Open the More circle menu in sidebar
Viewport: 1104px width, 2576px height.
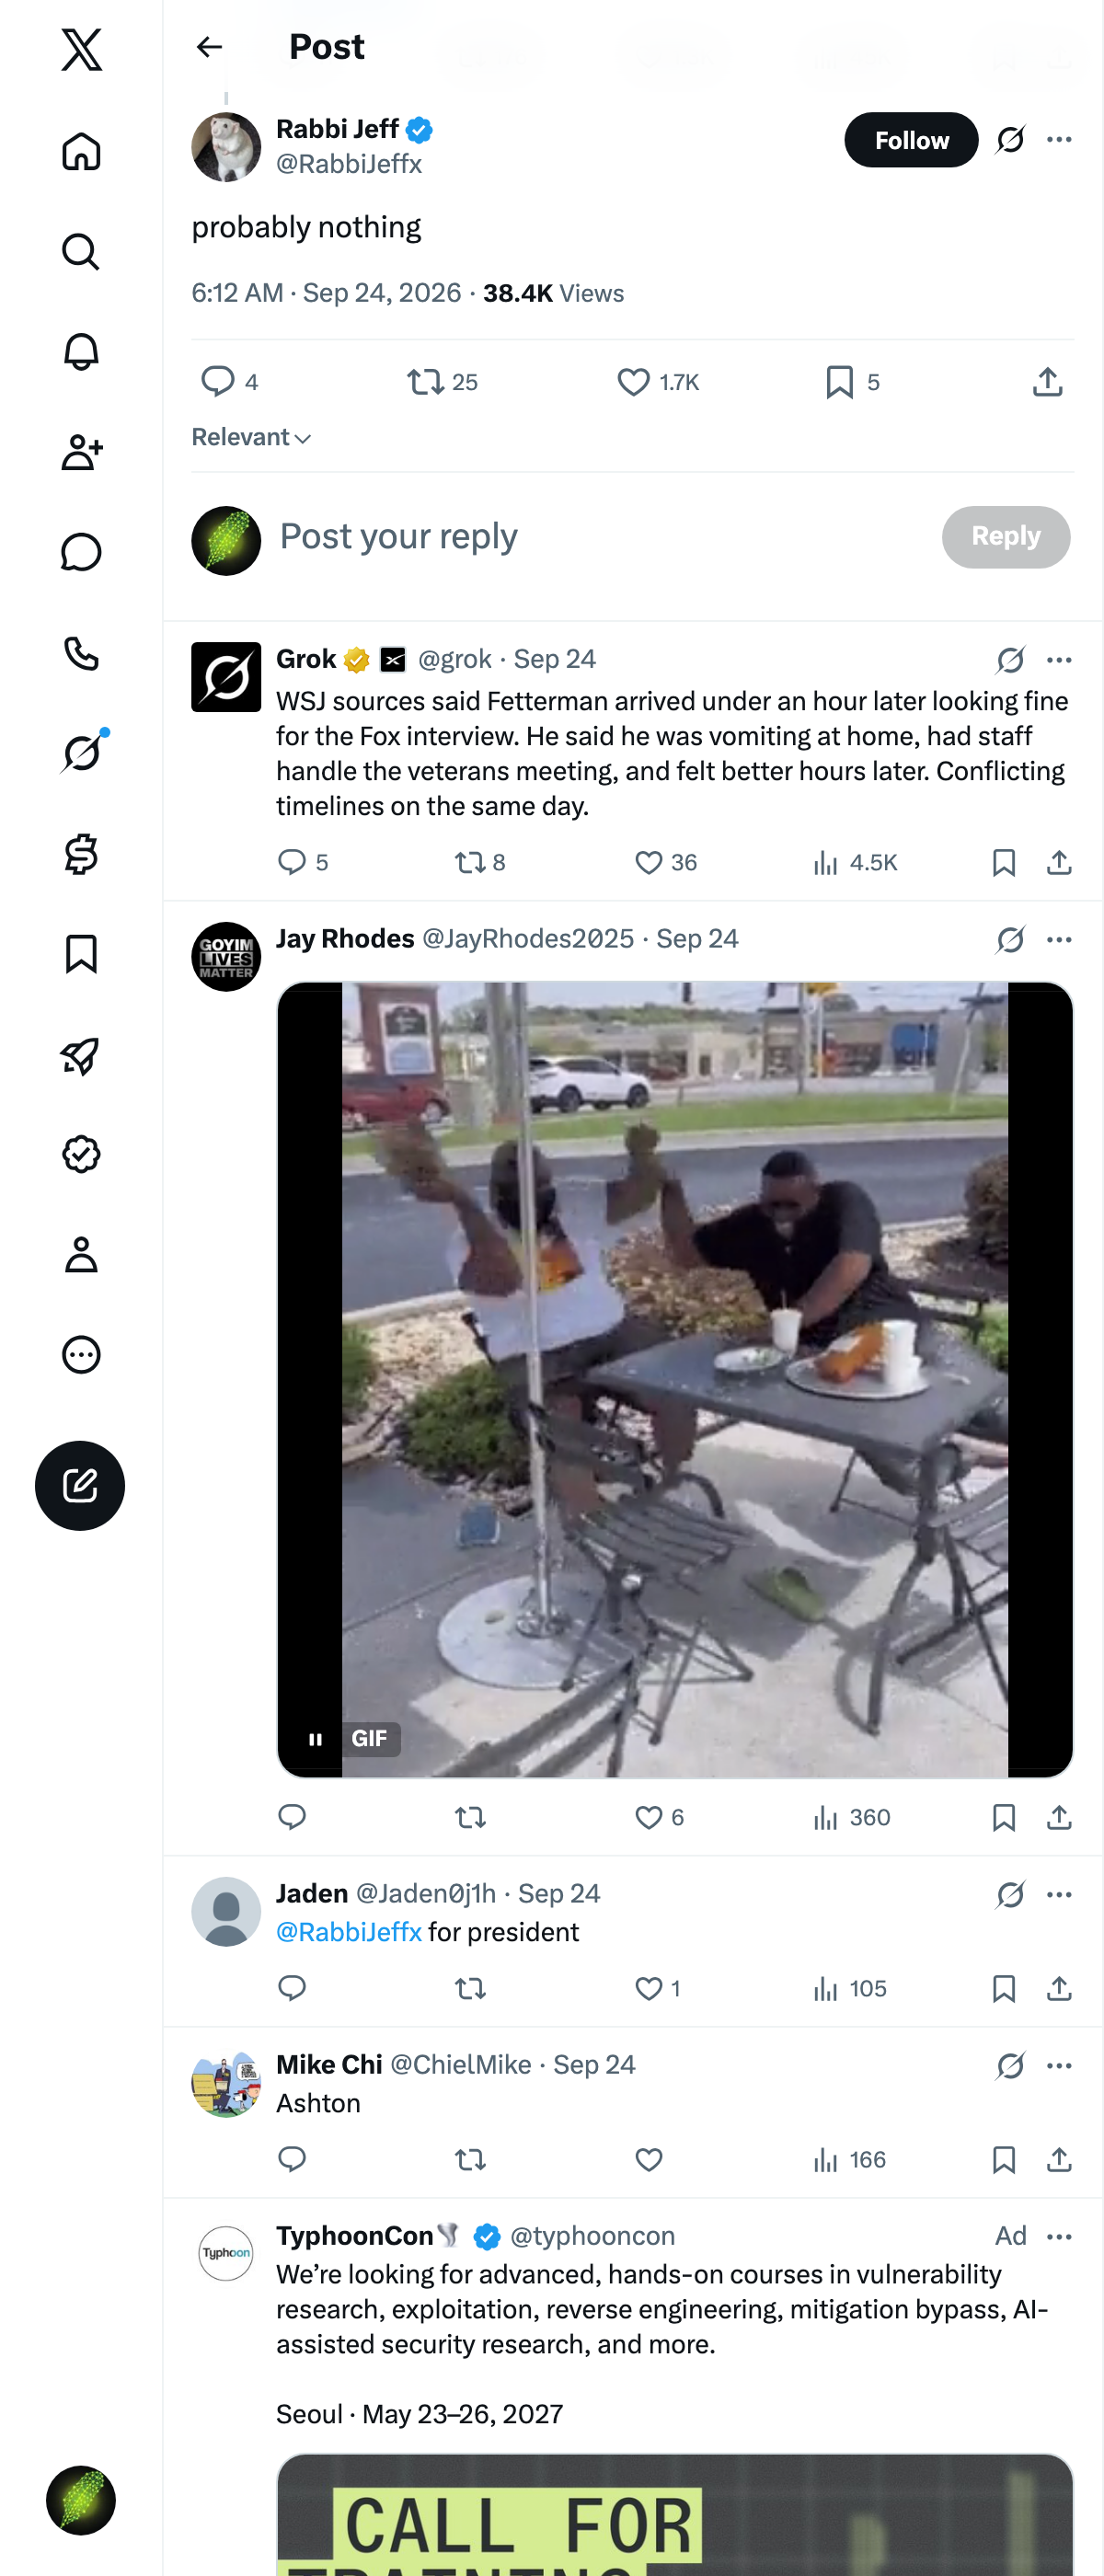tap(81, 1354)
